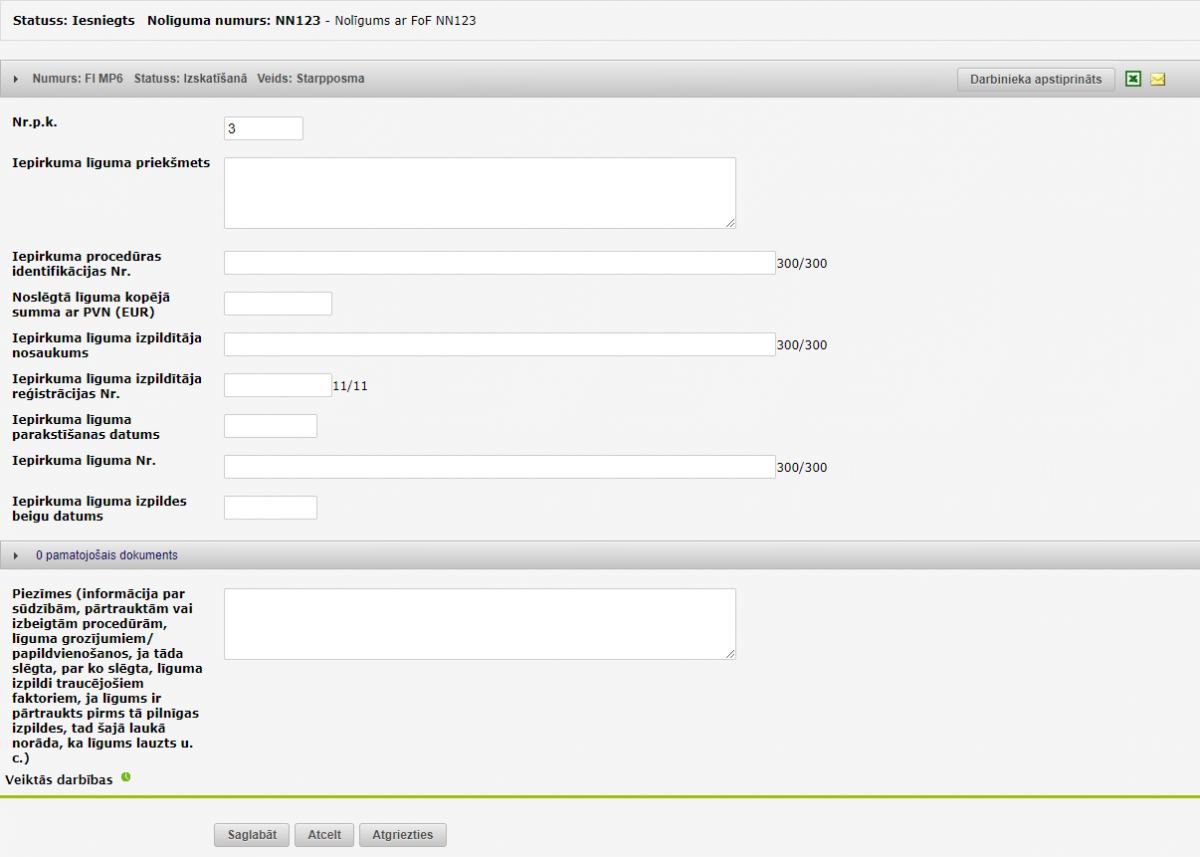Save the form with Saglabāt
Screen dimensions: 1200x857
tap(252, 835)
